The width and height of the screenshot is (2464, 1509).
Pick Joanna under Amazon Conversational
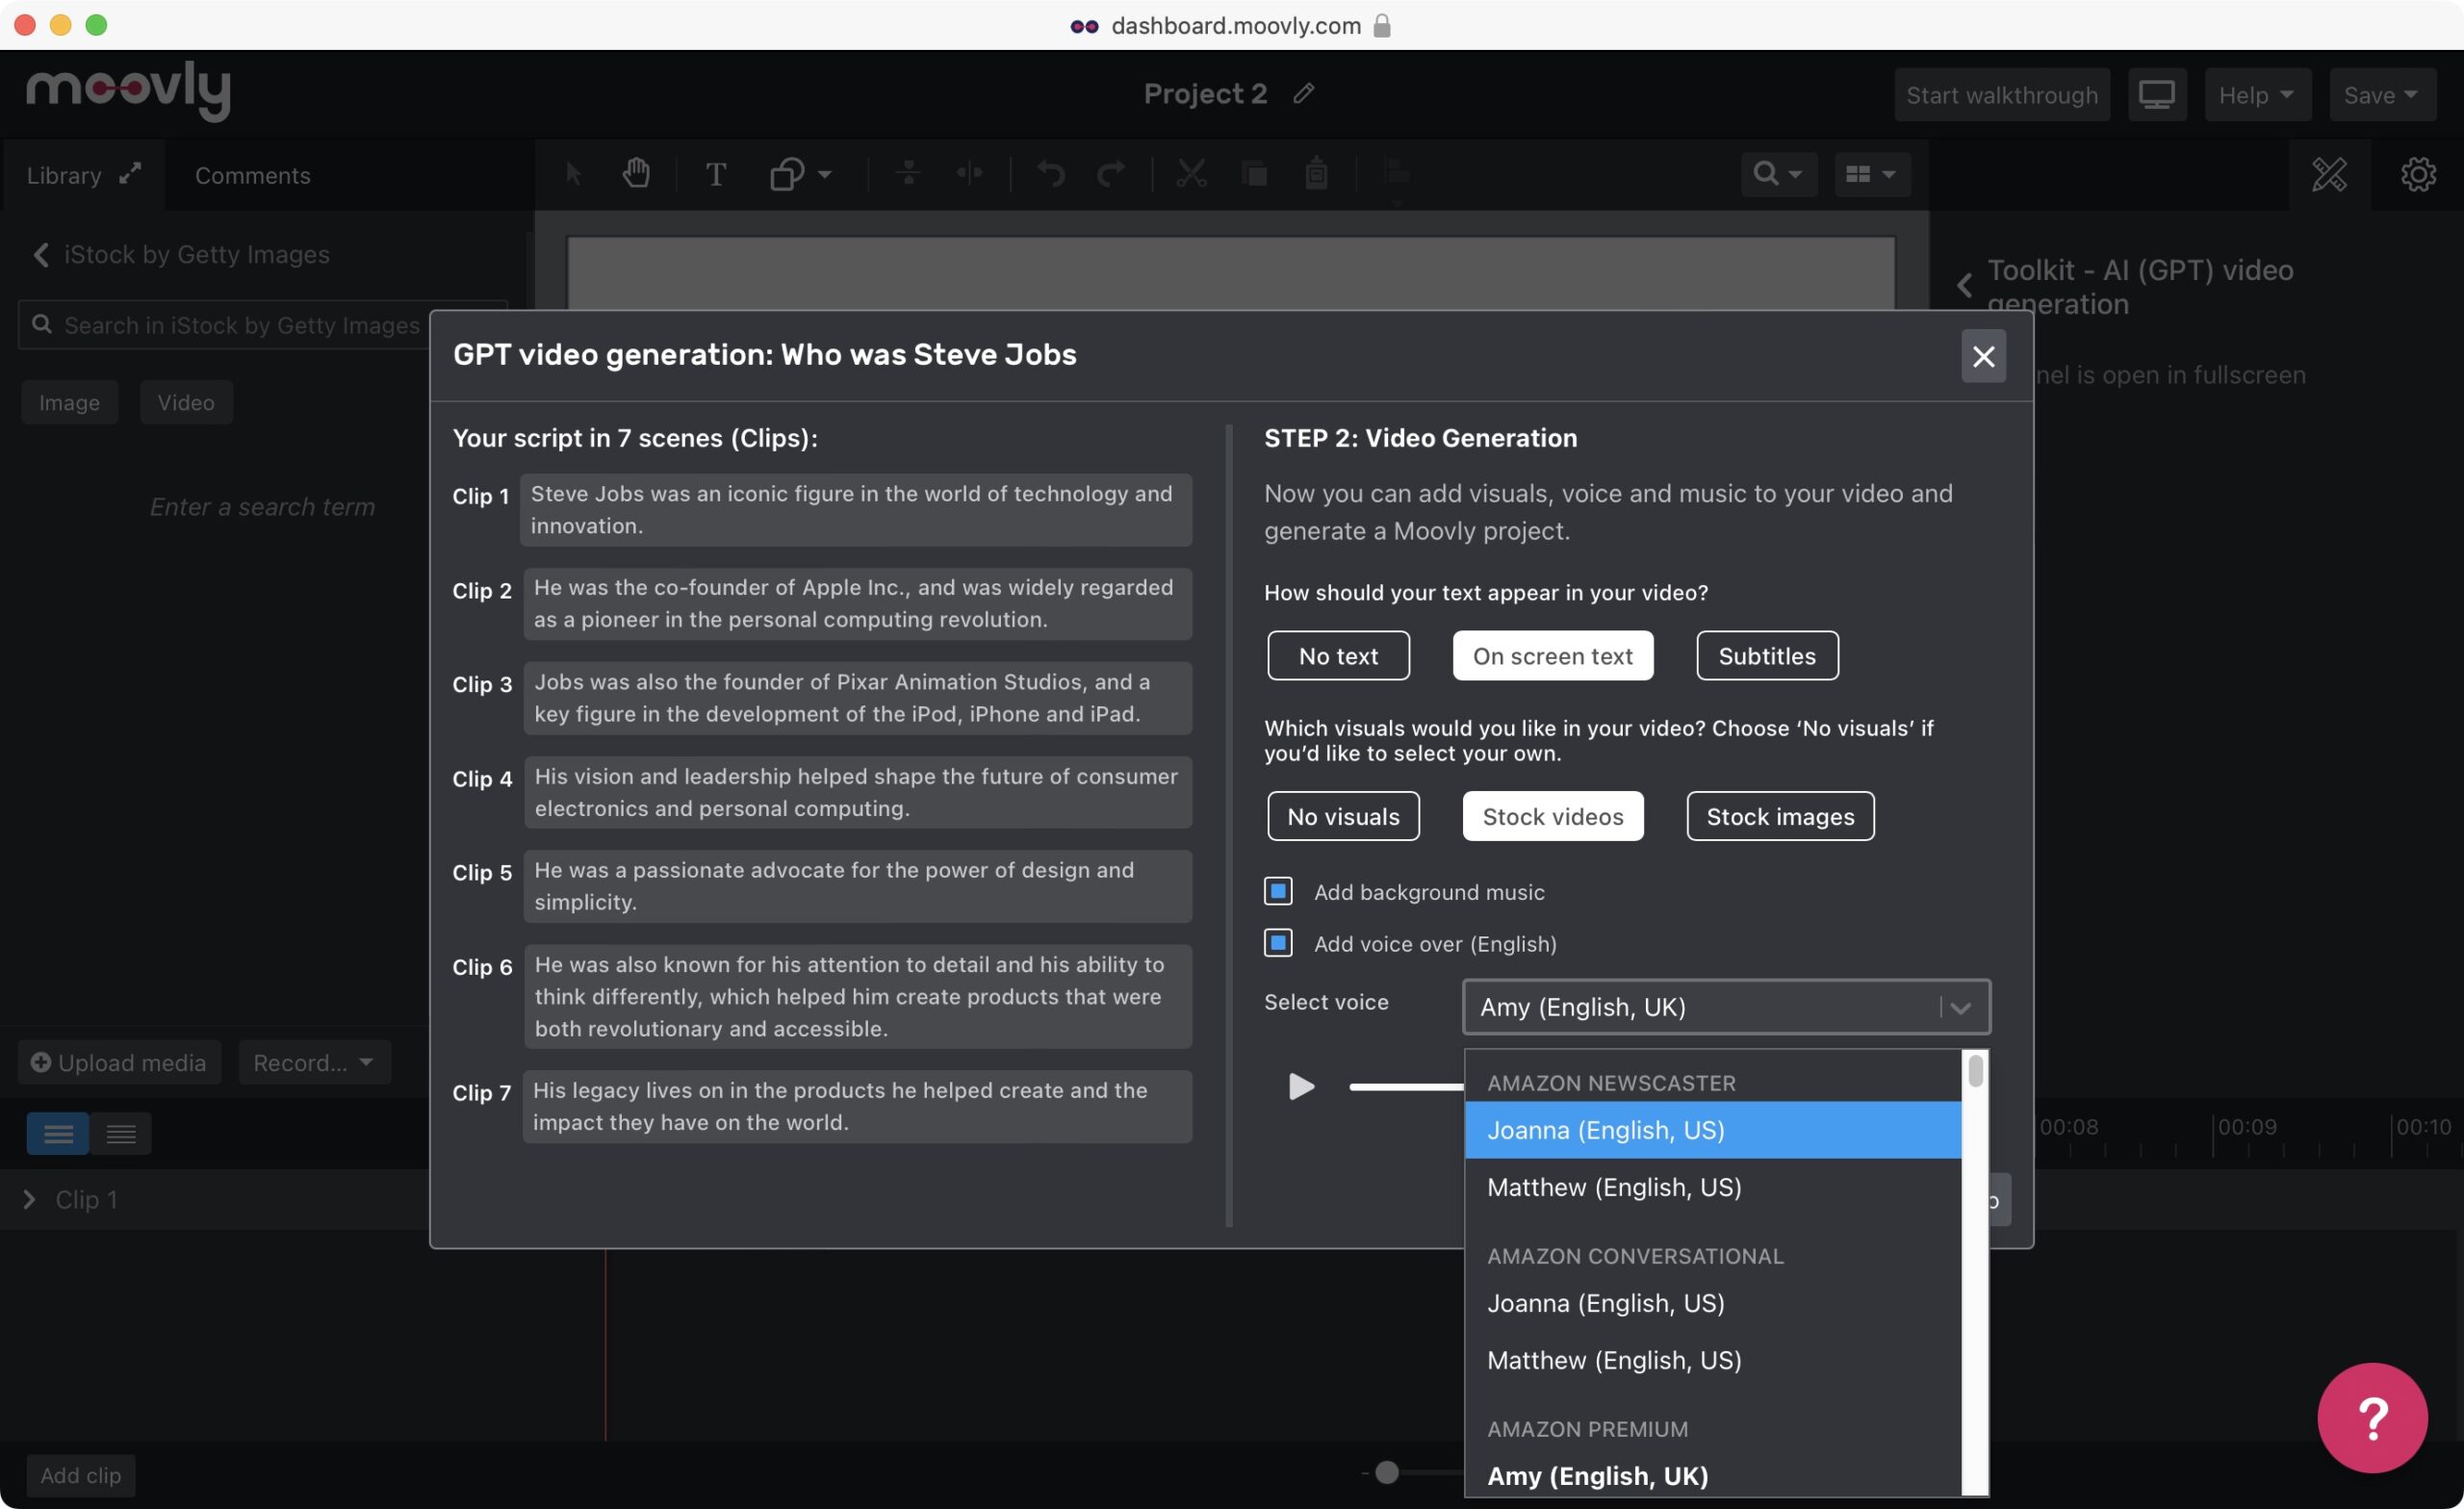point(1712,1303)
